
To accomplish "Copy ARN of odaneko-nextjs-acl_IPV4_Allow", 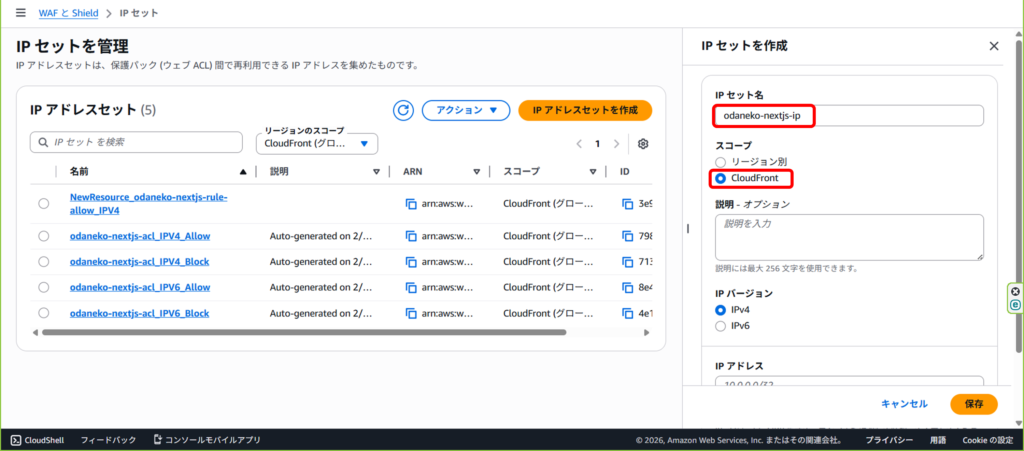I will click(x=410, y=236).
